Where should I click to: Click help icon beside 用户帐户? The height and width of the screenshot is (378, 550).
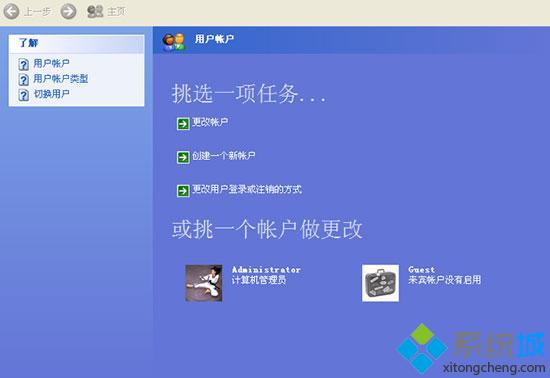click(24, 65)
